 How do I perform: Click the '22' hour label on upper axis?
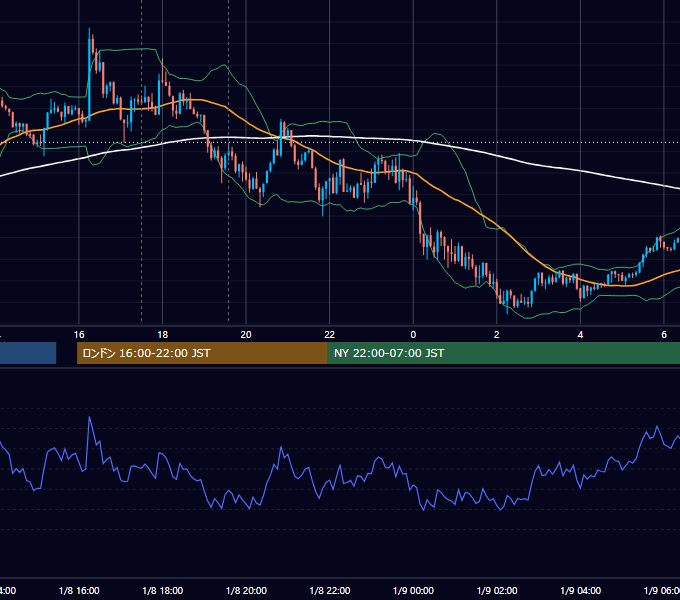click(330, 335)
